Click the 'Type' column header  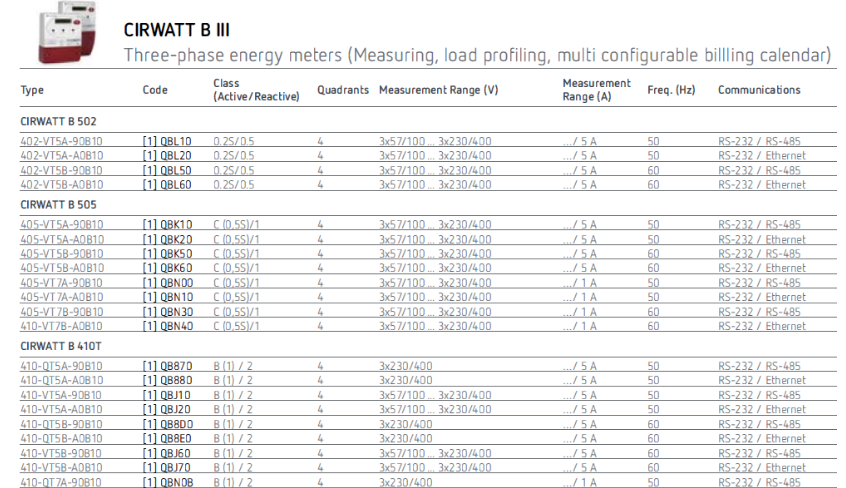[32, 90]
